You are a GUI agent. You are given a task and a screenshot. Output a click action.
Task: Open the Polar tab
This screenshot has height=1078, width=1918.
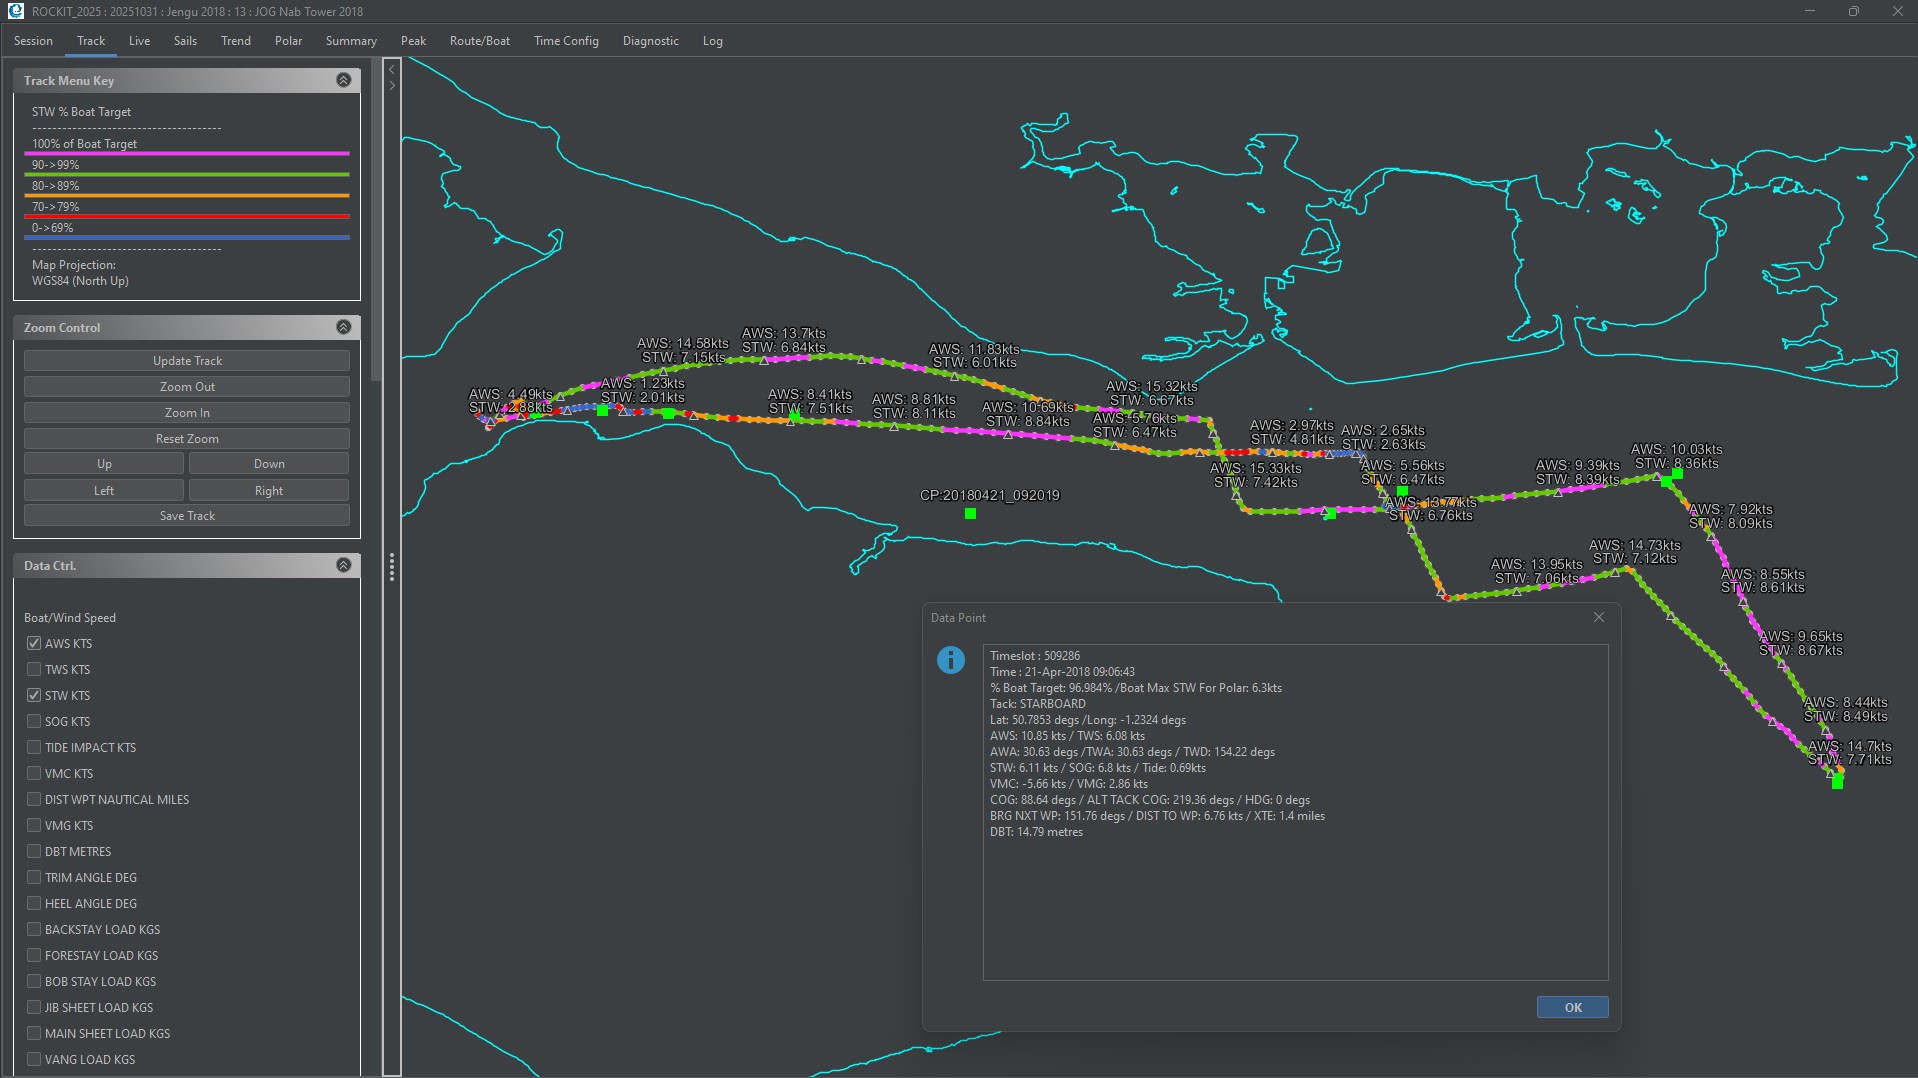pos(288,41)
